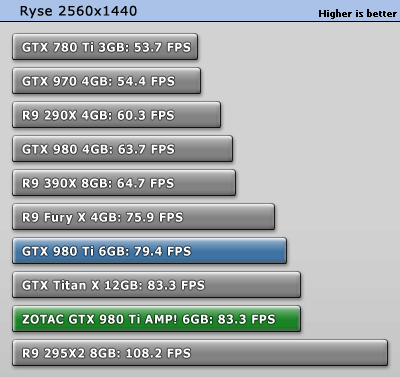Select the GTX 980 4GB: 63.7 FPS bar
Screen dimensions: 400x377
(x=122, y=149)
